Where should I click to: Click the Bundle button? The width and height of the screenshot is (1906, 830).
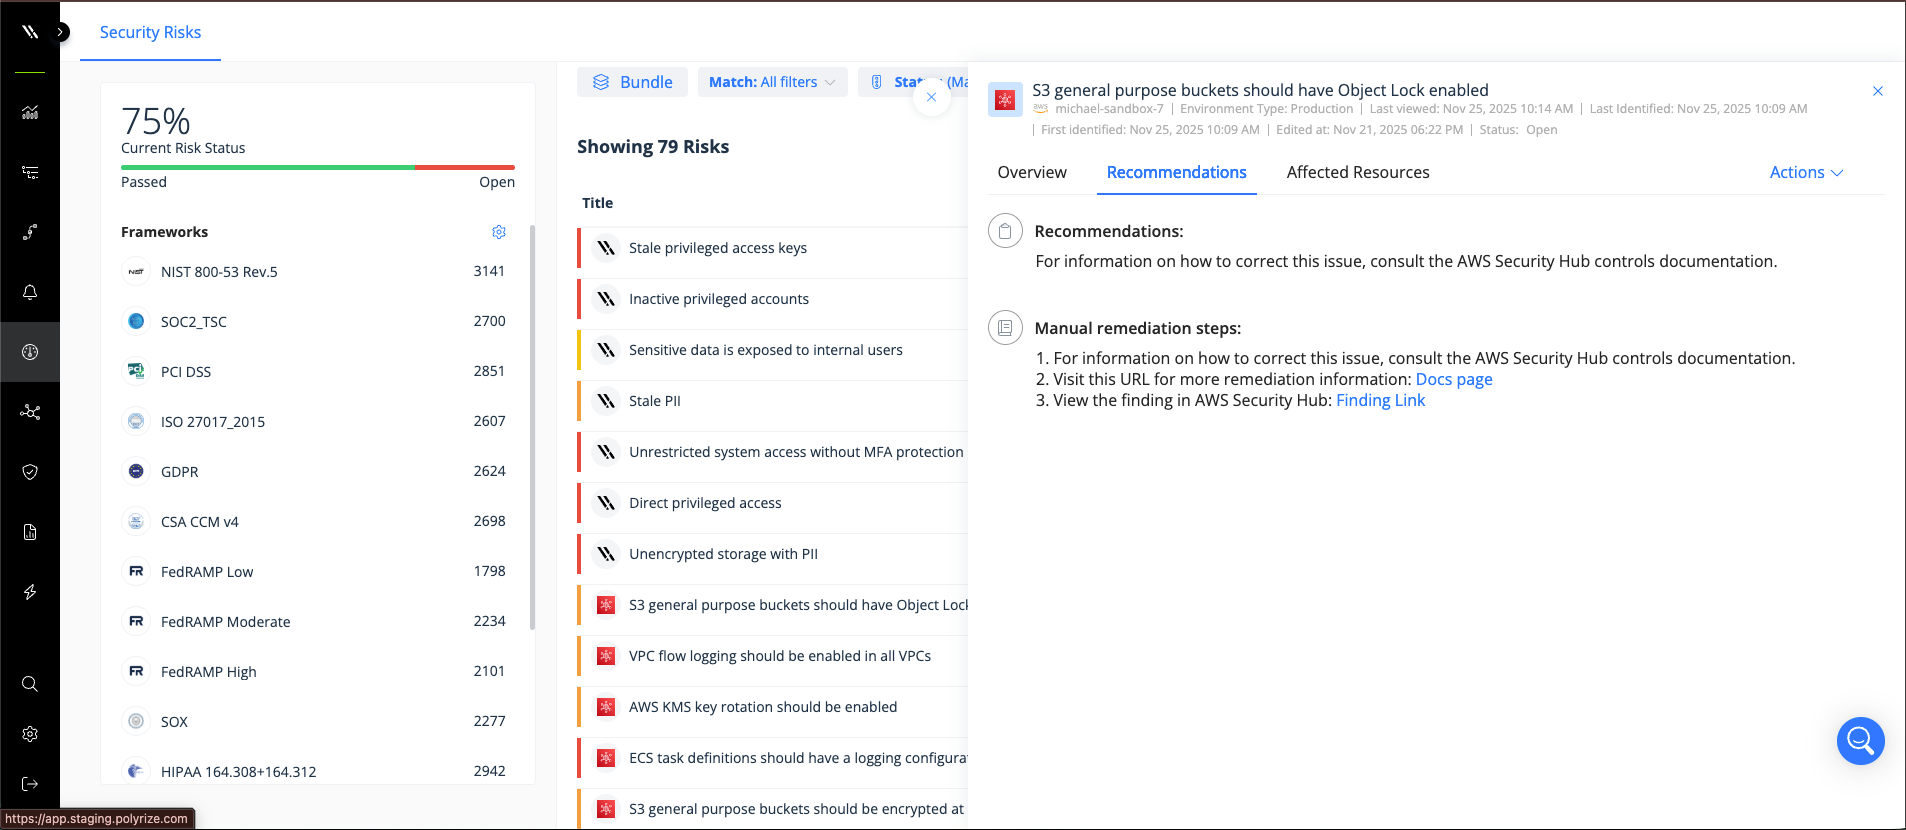pyautogui.click(x=632, y=82)
